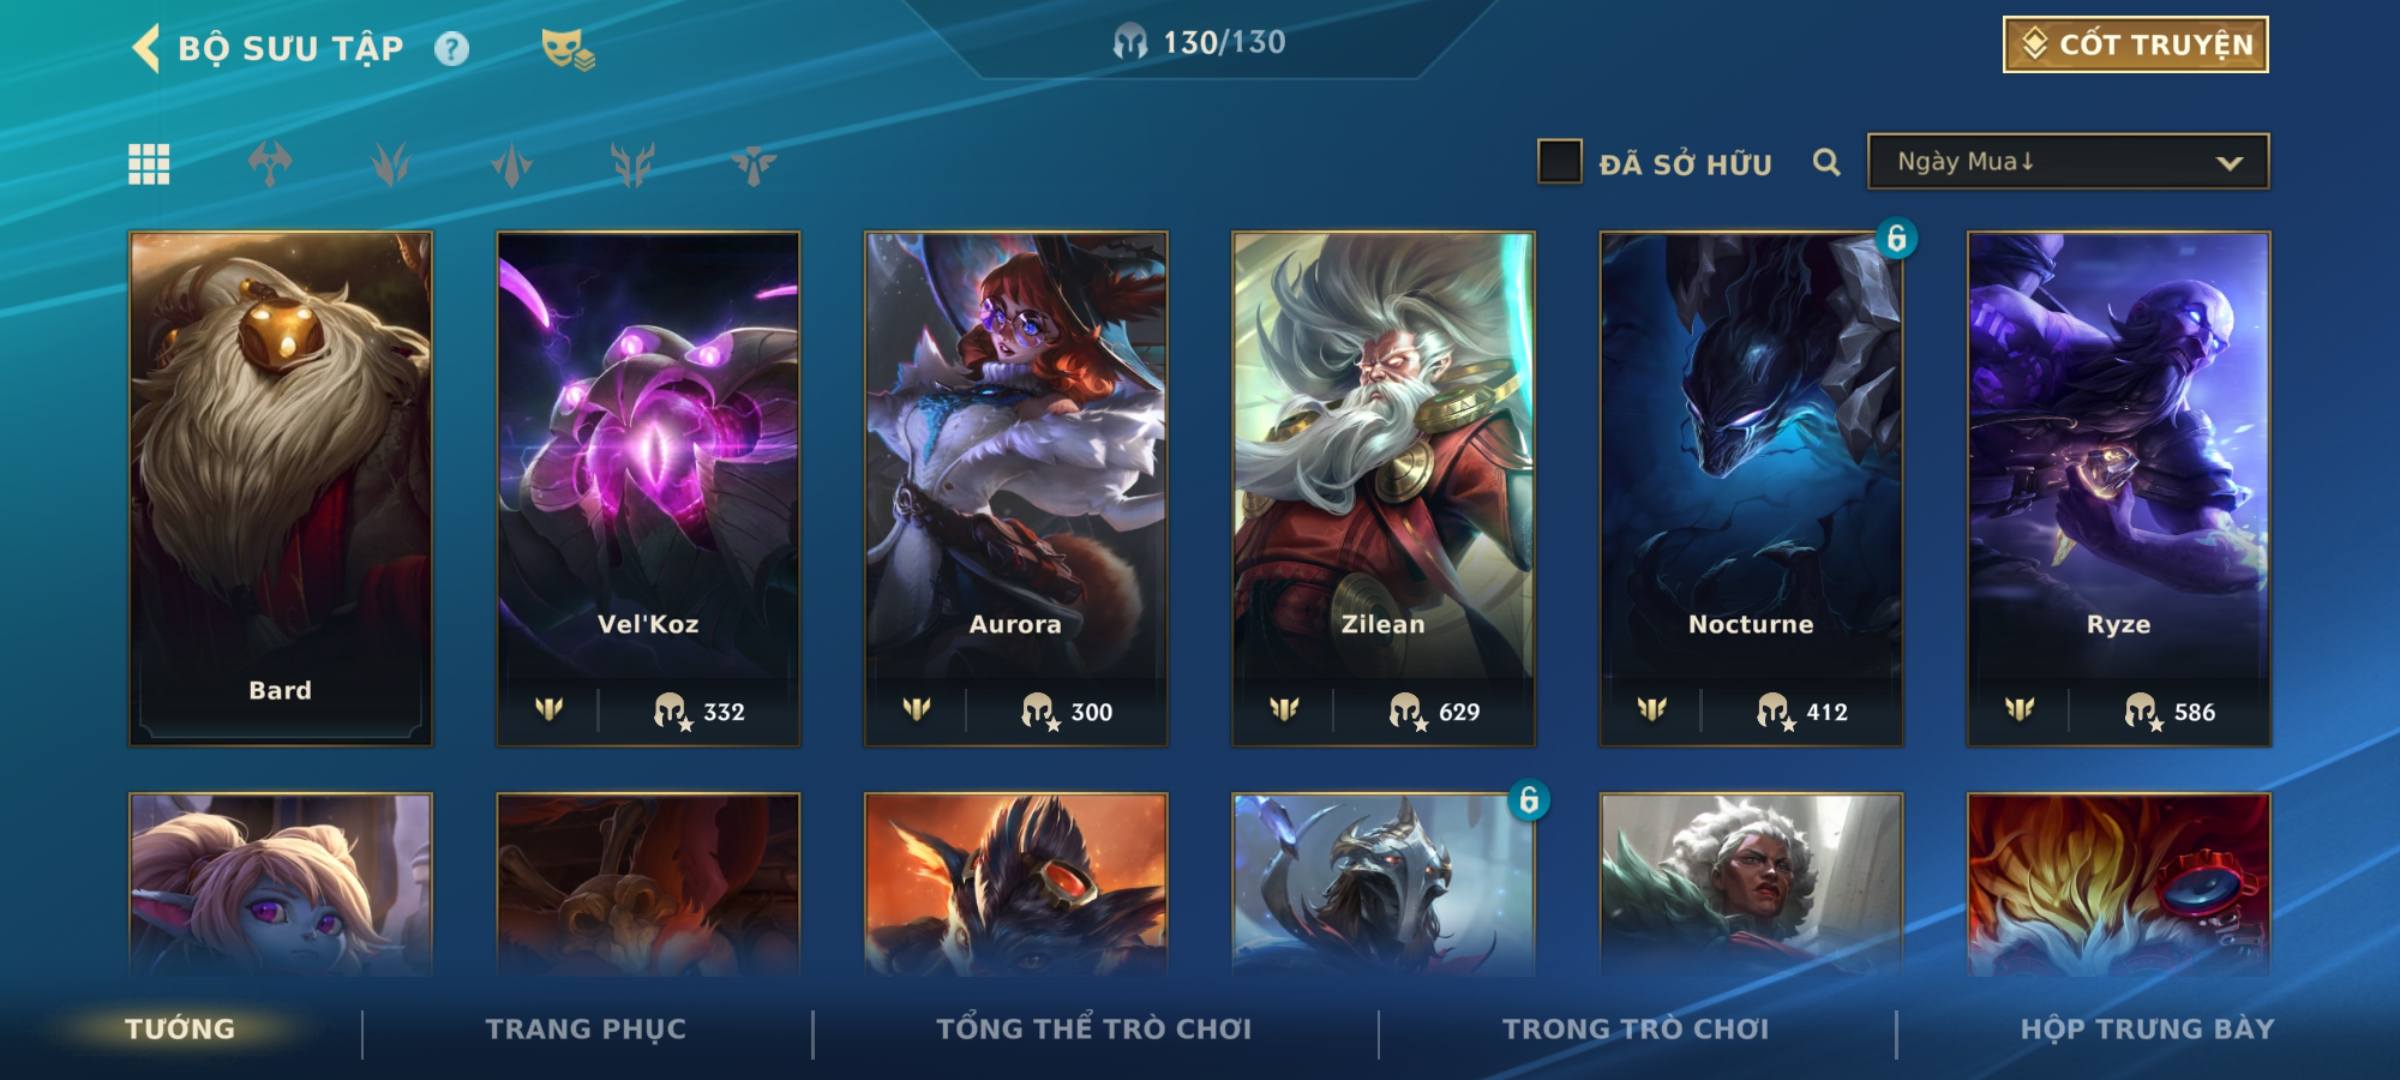Image resolution: width=2400 pixels, height=1080 pixels.
Task: Click the helmet icon showing 130/130
Action: (x=1130, y=43)
